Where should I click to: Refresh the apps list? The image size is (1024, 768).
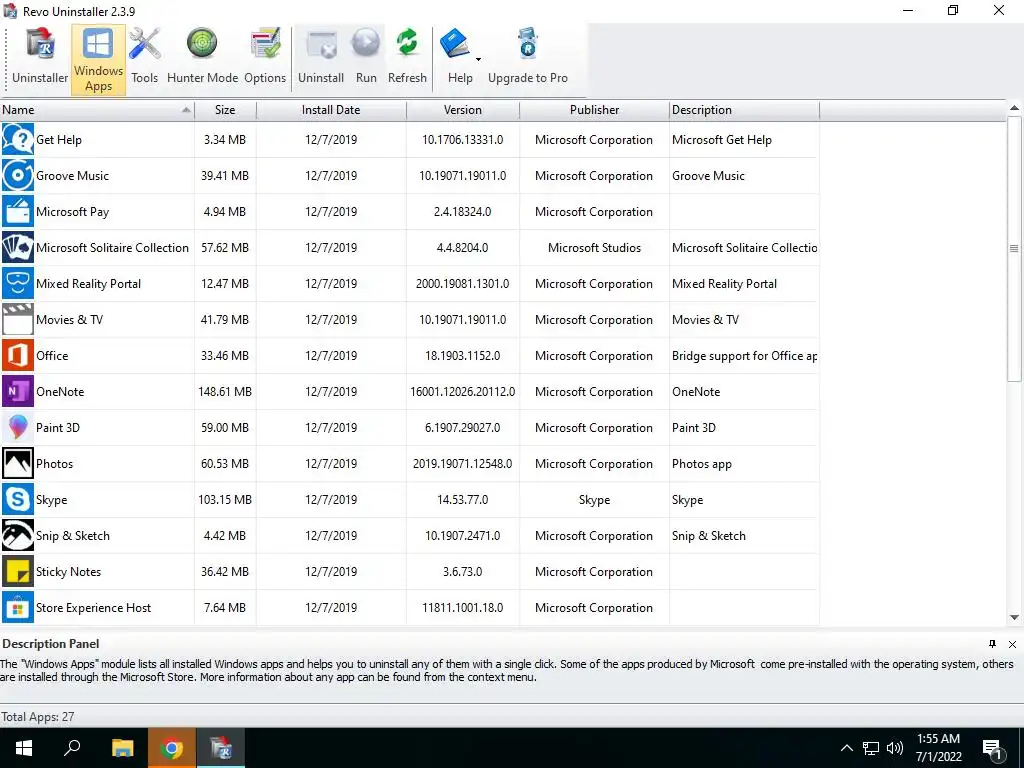click(x=407, y=57)
